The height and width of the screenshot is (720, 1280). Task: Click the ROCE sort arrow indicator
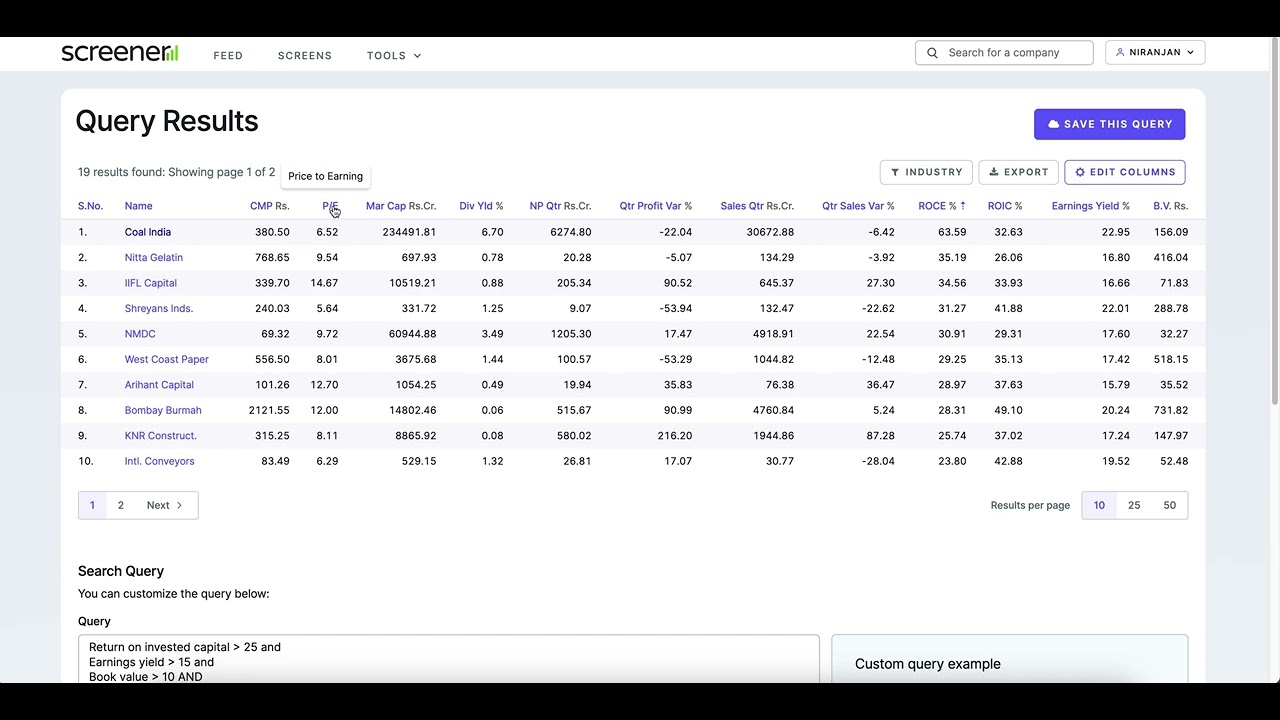(x=963, y=206)
